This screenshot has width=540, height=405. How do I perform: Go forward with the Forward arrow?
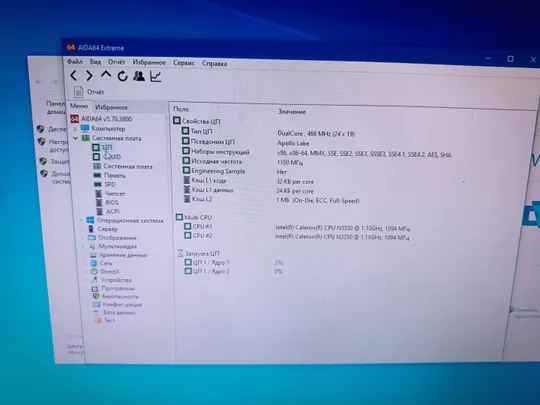click(89, 75)
